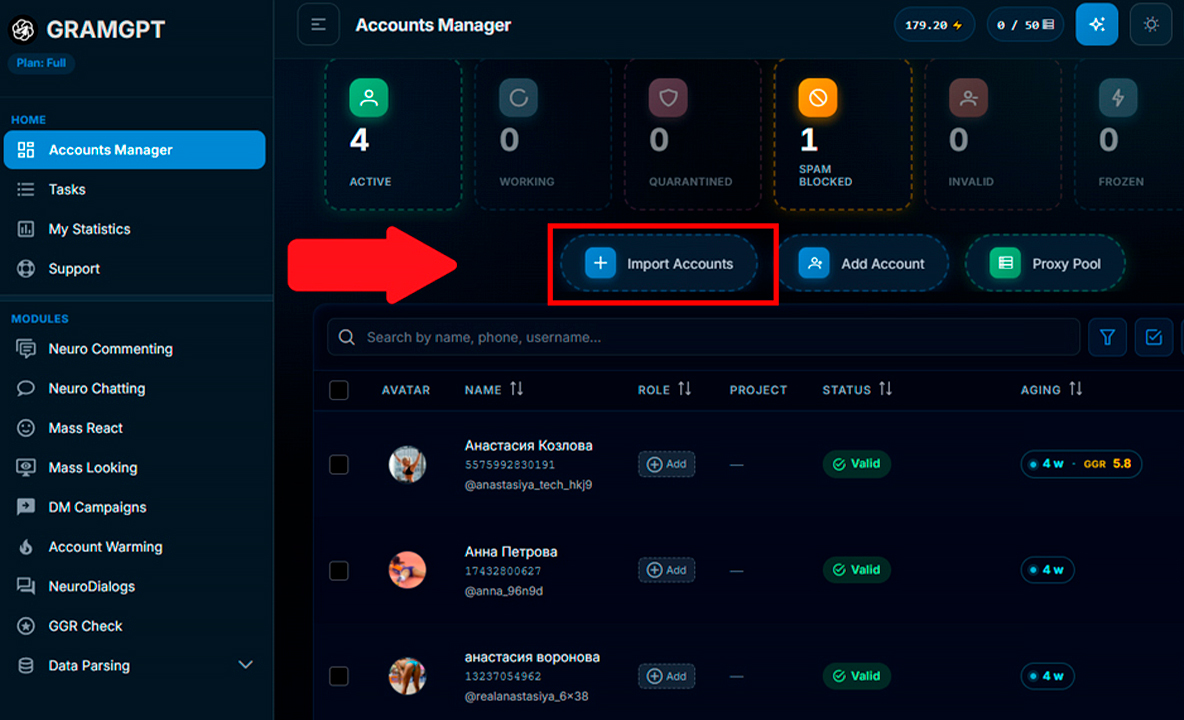Focus the account search field
1184x720 pixels.
pos(703,337)
